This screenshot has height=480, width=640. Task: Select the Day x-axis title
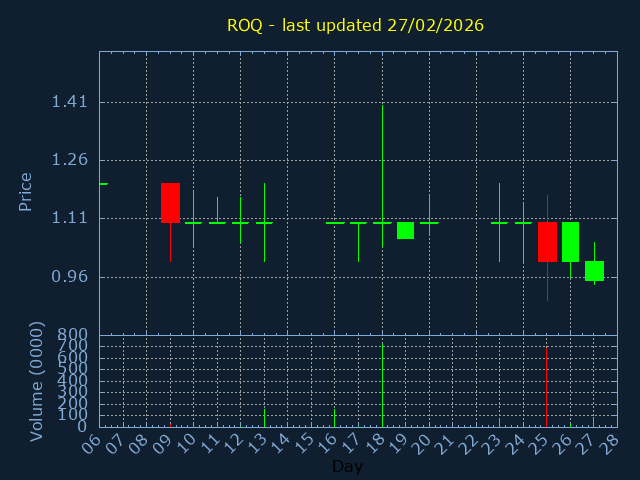(347, 466)
